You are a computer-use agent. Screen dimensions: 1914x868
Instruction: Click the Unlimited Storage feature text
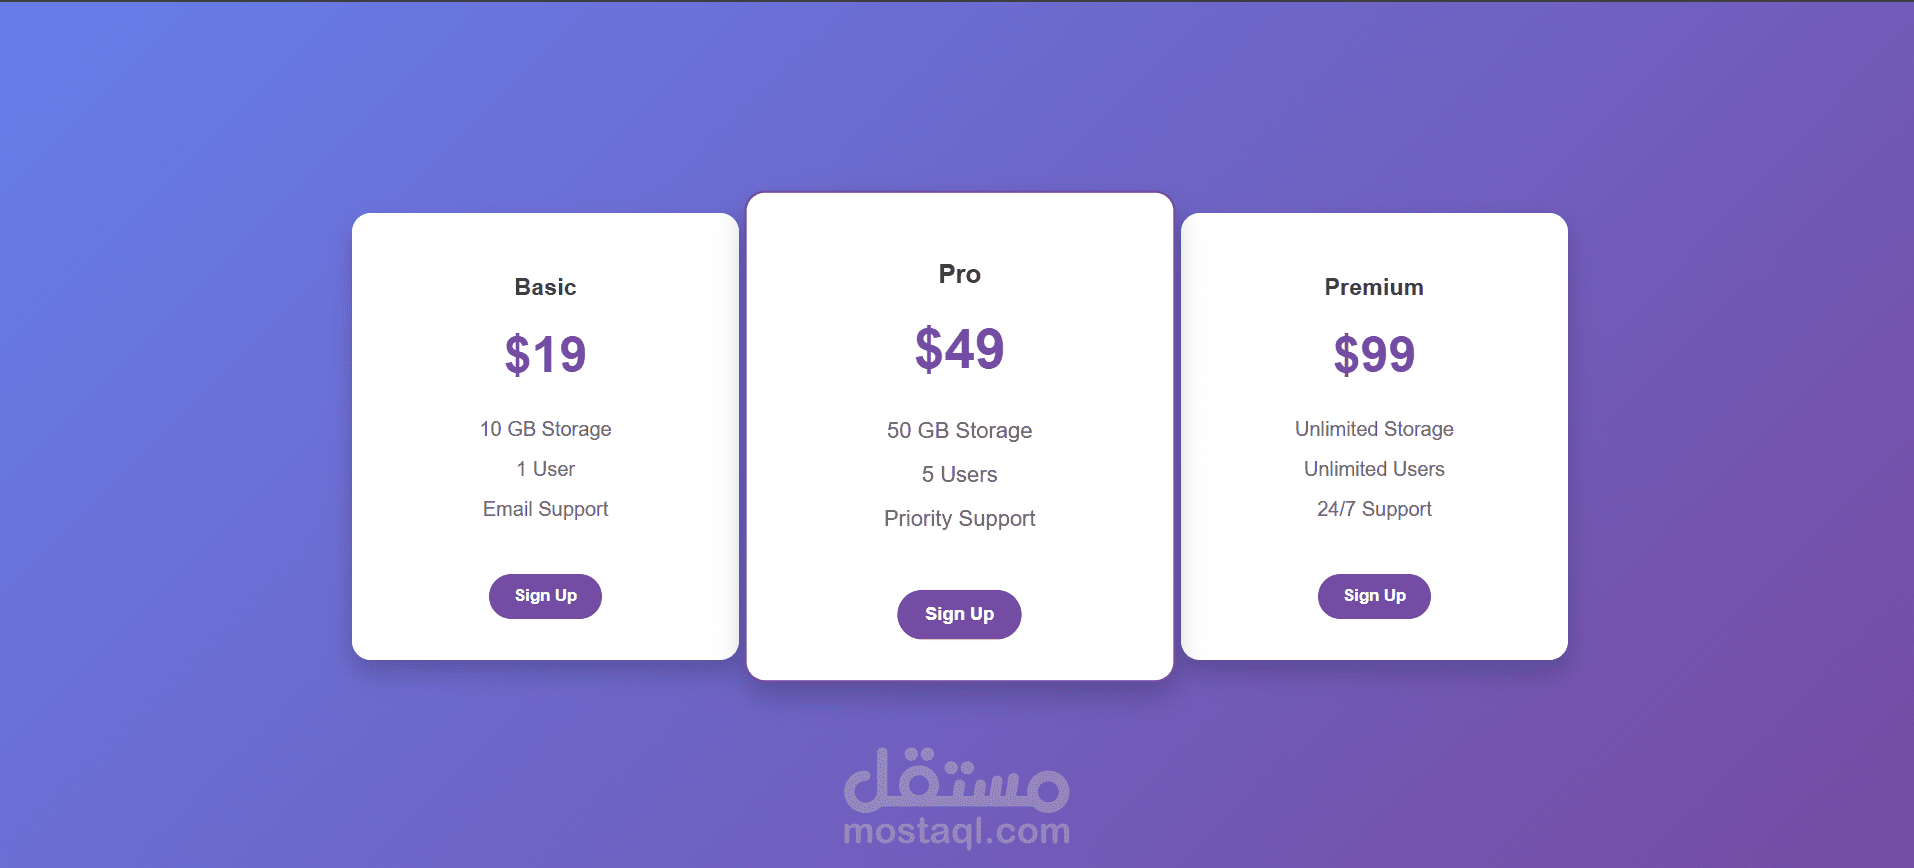coord(1374,429)
